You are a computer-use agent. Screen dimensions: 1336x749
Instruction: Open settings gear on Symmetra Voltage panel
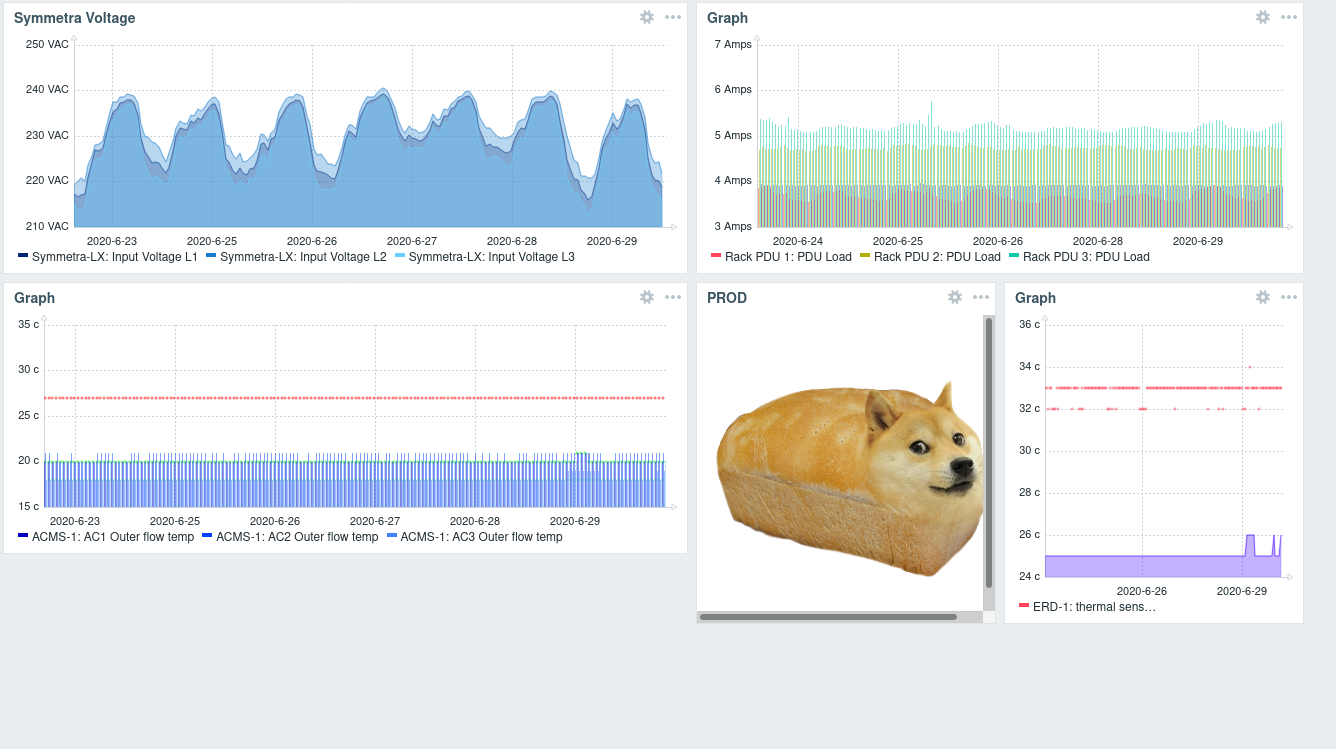tap(646, 17)
